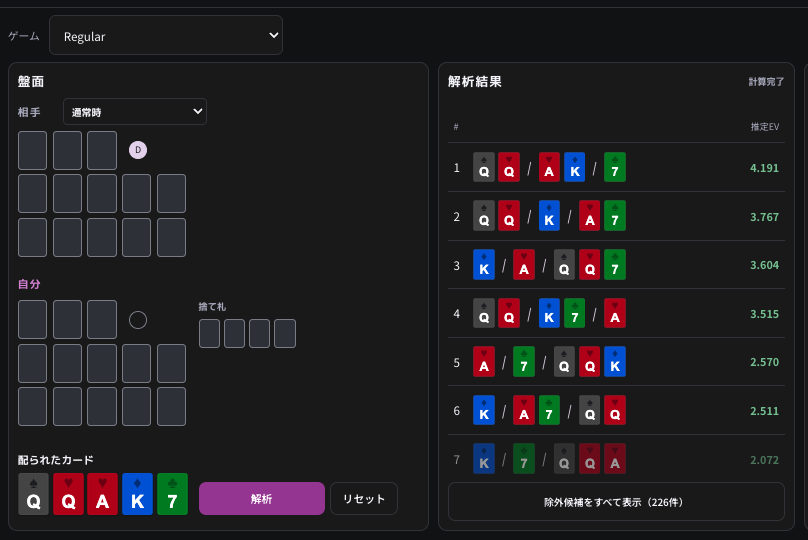This screenshot has height=540, width=808.
Task: Toggle the opponent dealer D marker
Action: tap(138, 150)
